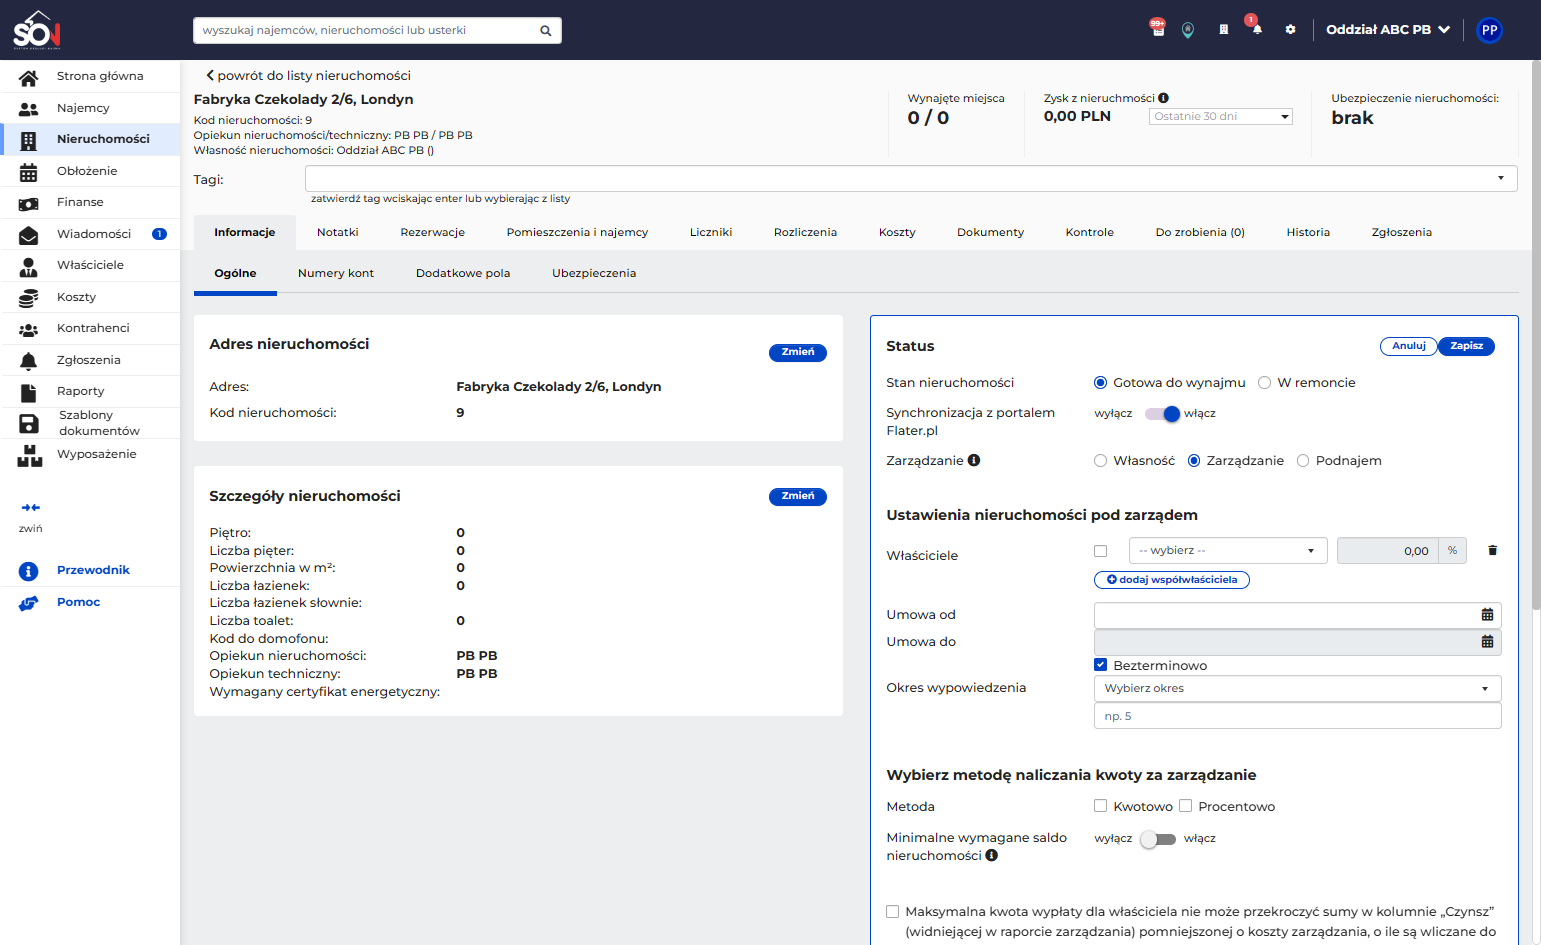The width and height of the screenshot is (1541, 945).
Task: Switch to Dokumenty tab
Action: (990, 232)
